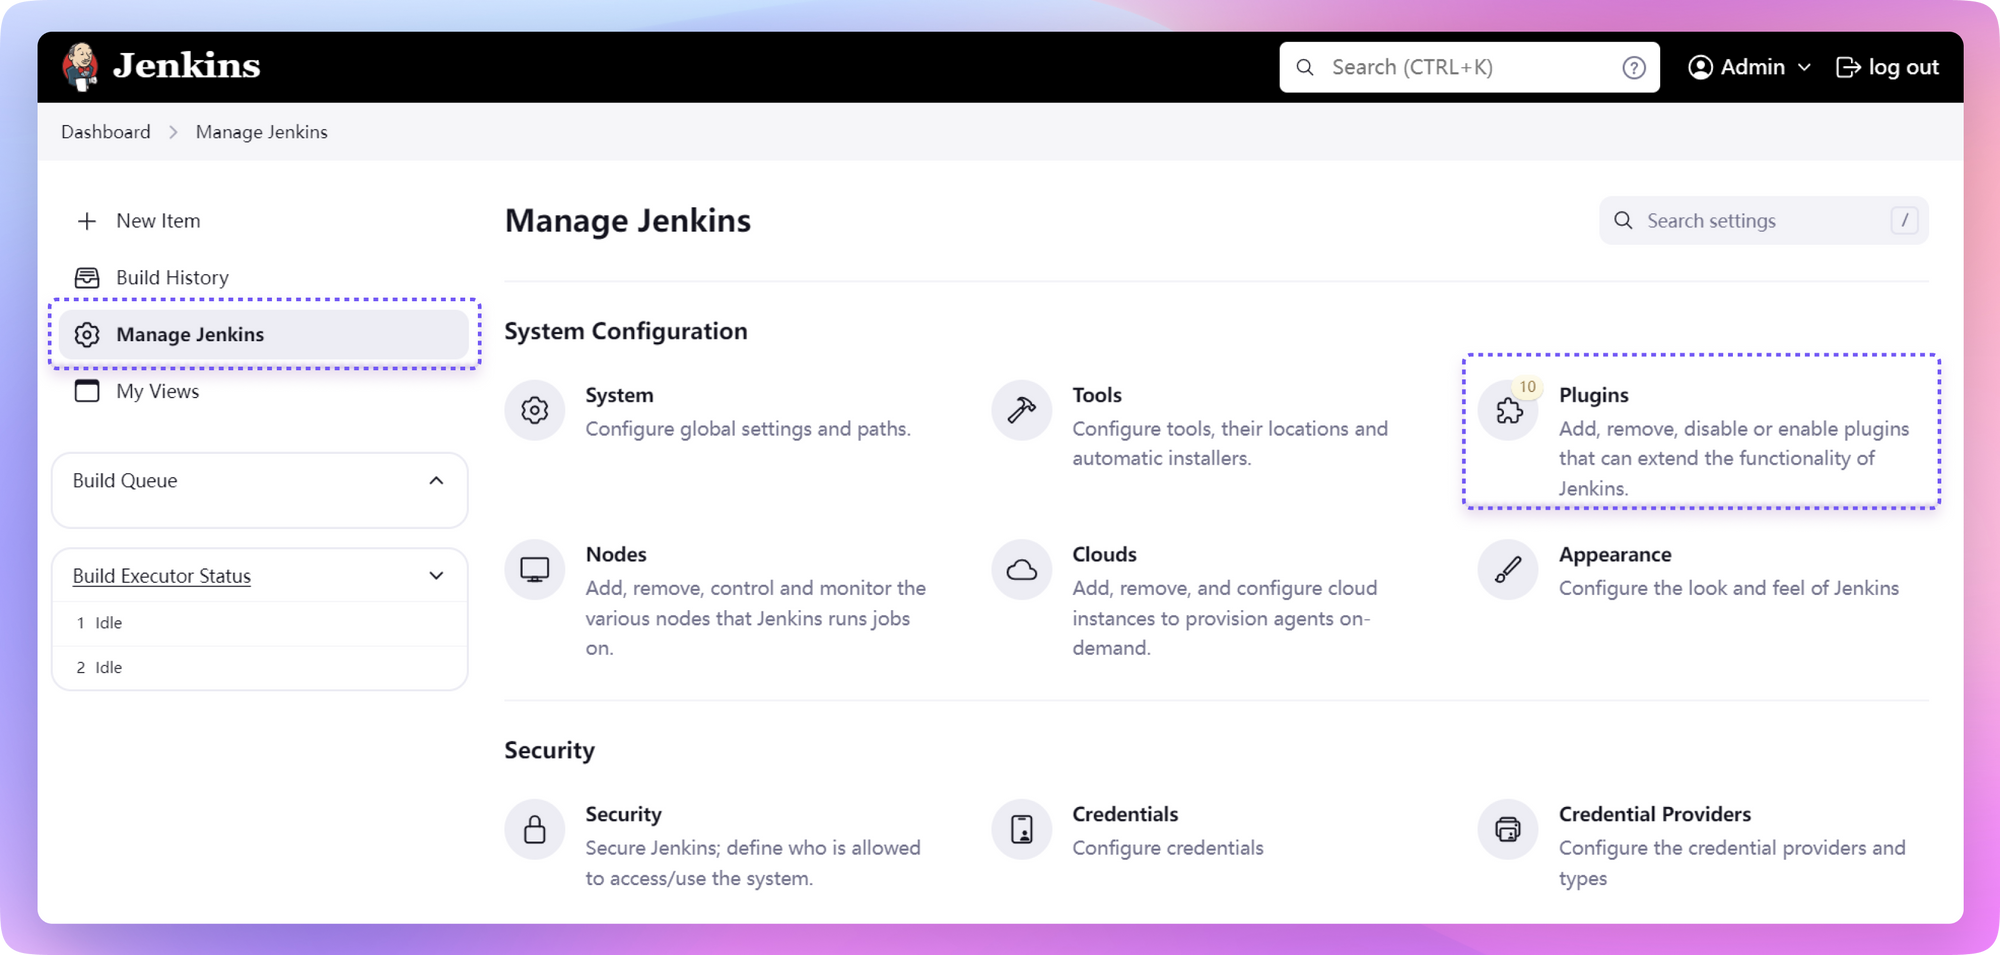2000x955 pixels.
Task: Open the System configuration item
Action: point(709,411)
